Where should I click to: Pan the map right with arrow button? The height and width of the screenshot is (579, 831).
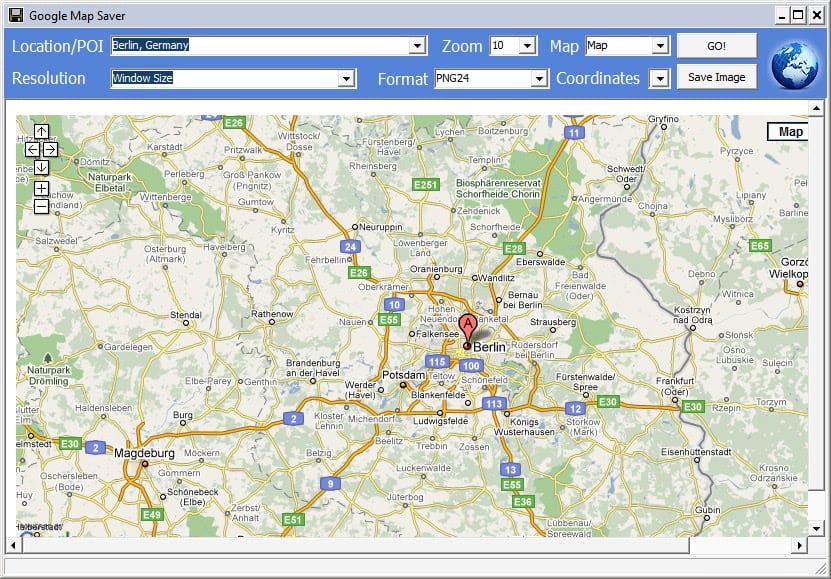pos(50,149)
